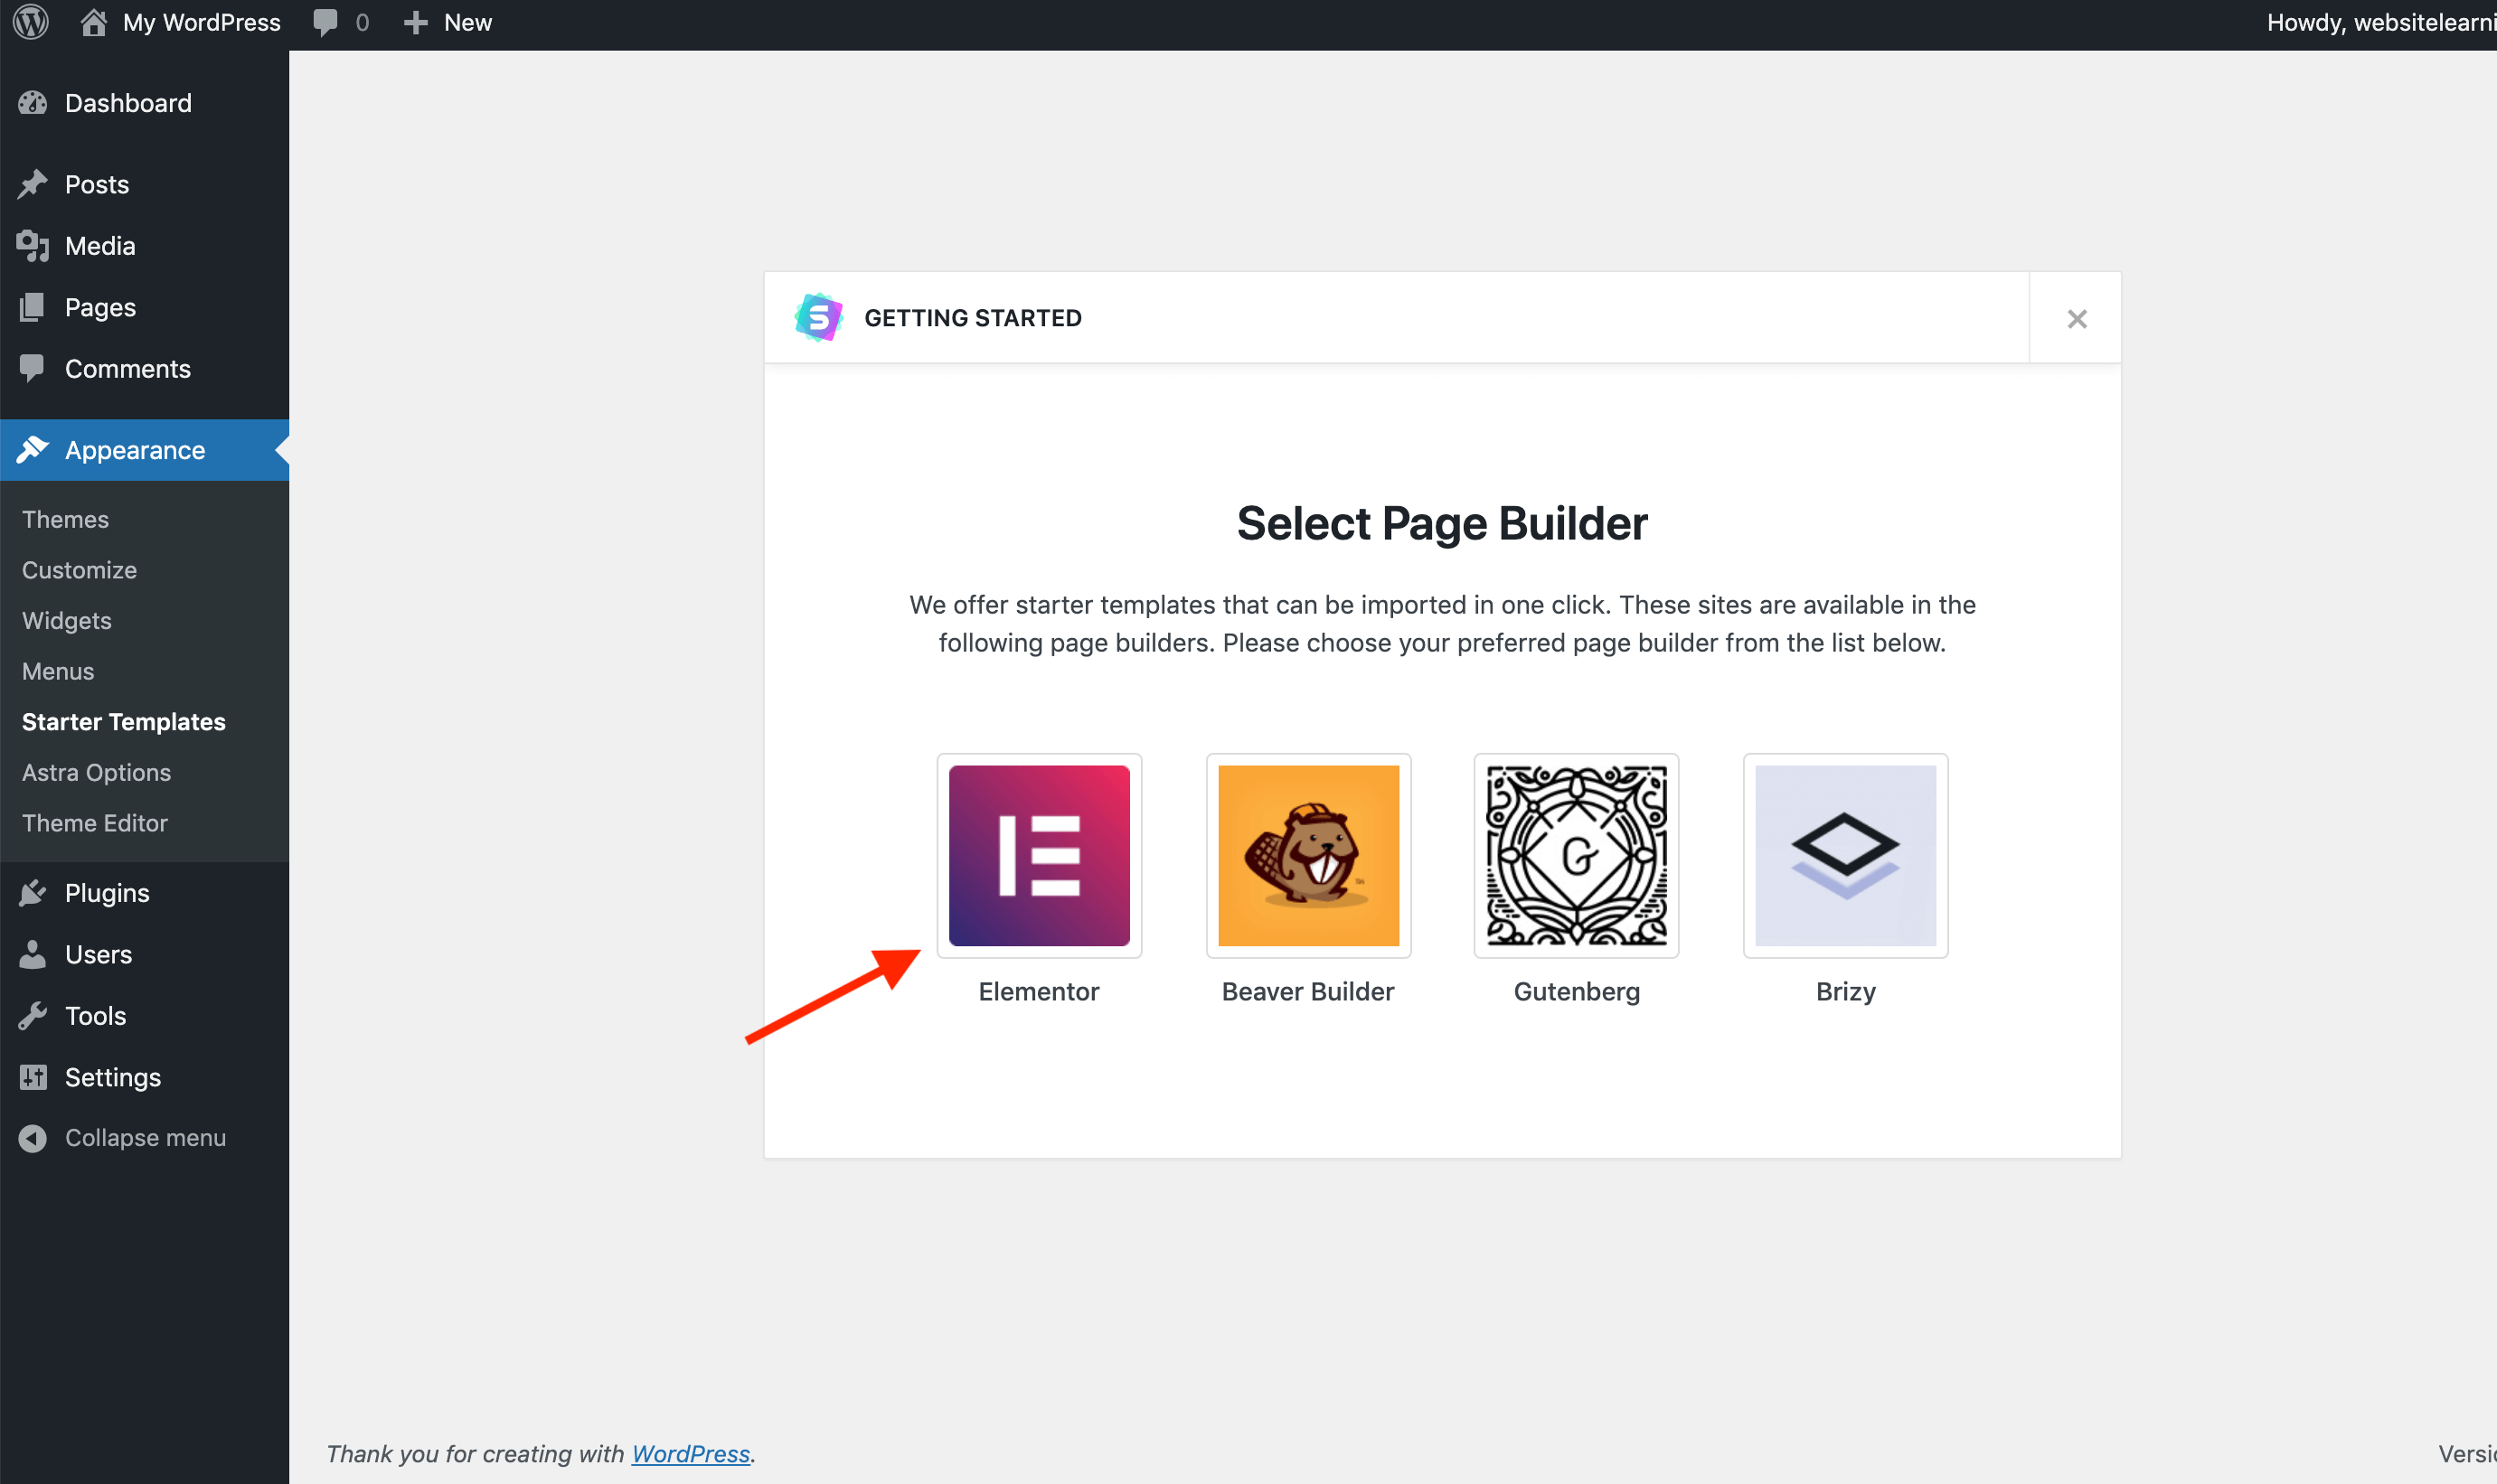Click the Select Page Builder heading
Screen dimensions: 2497x1484
pos(1442,524)
